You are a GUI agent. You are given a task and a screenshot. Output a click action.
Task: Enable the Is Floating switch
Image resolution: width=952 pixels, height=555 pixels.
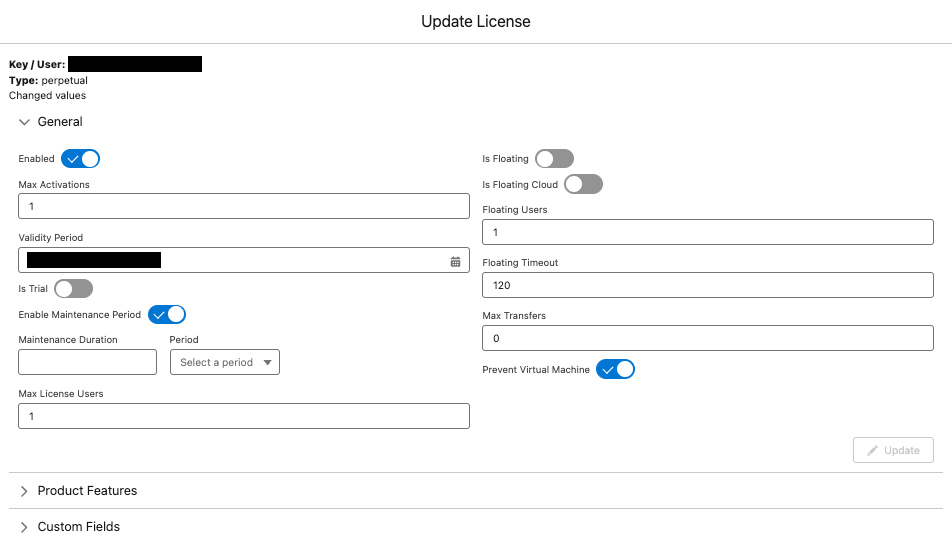554,159
